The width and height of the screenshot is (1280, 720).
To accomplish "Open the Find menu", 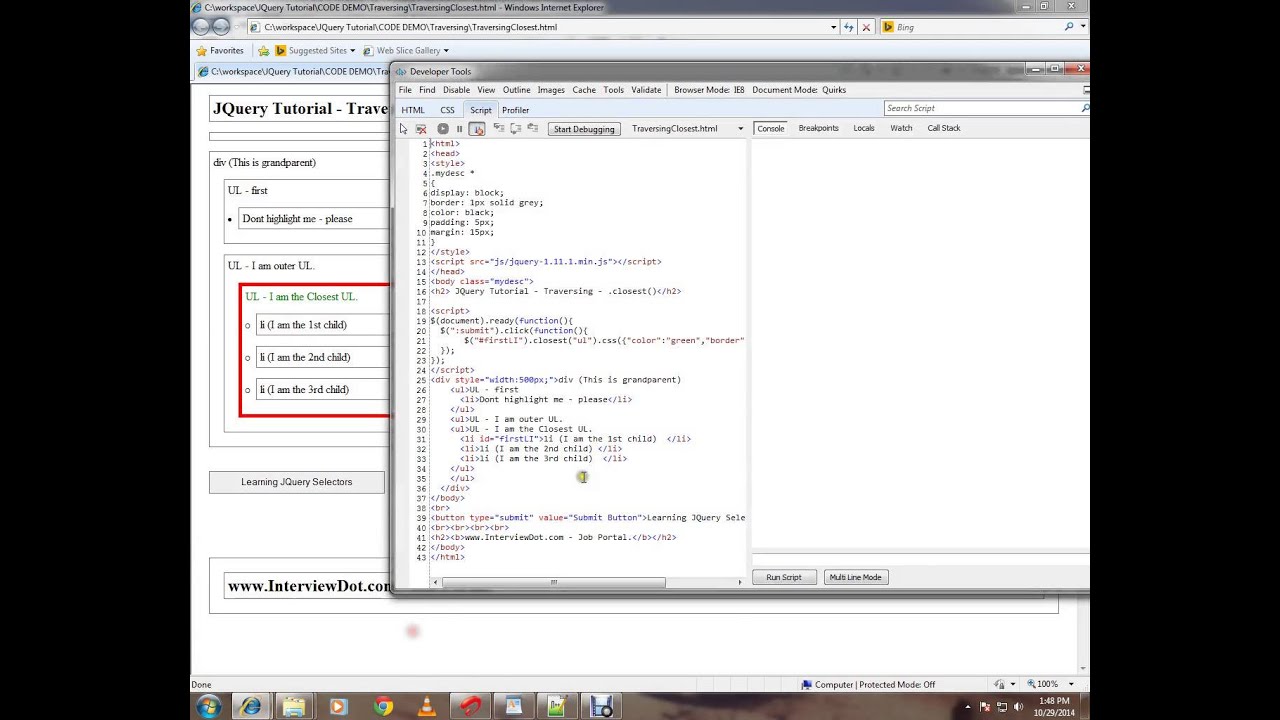I will pos(427,90).
